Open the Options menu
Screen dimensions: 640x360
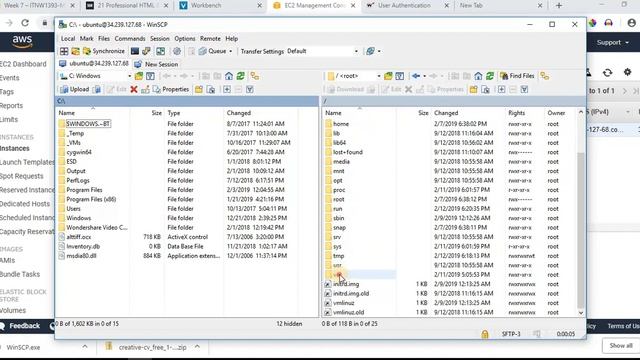185,38
